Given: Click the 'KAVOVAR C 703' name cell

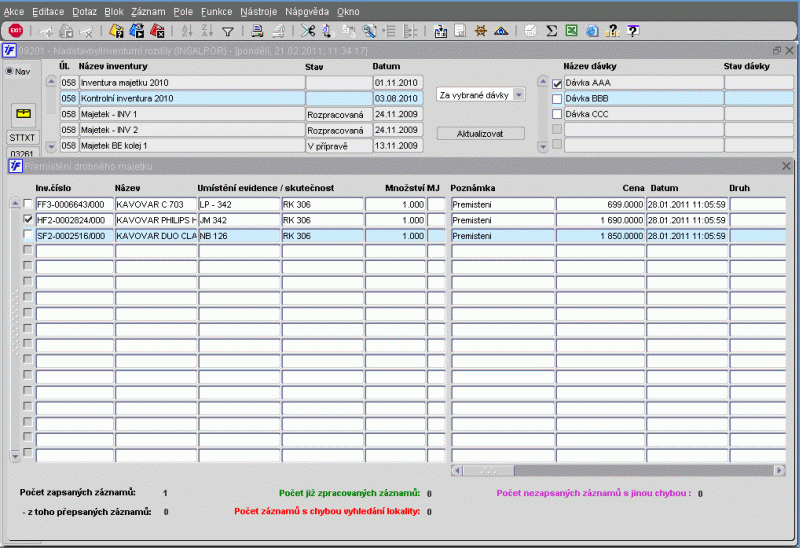Looking at the screenshot, I should click(x=156, y=205).
